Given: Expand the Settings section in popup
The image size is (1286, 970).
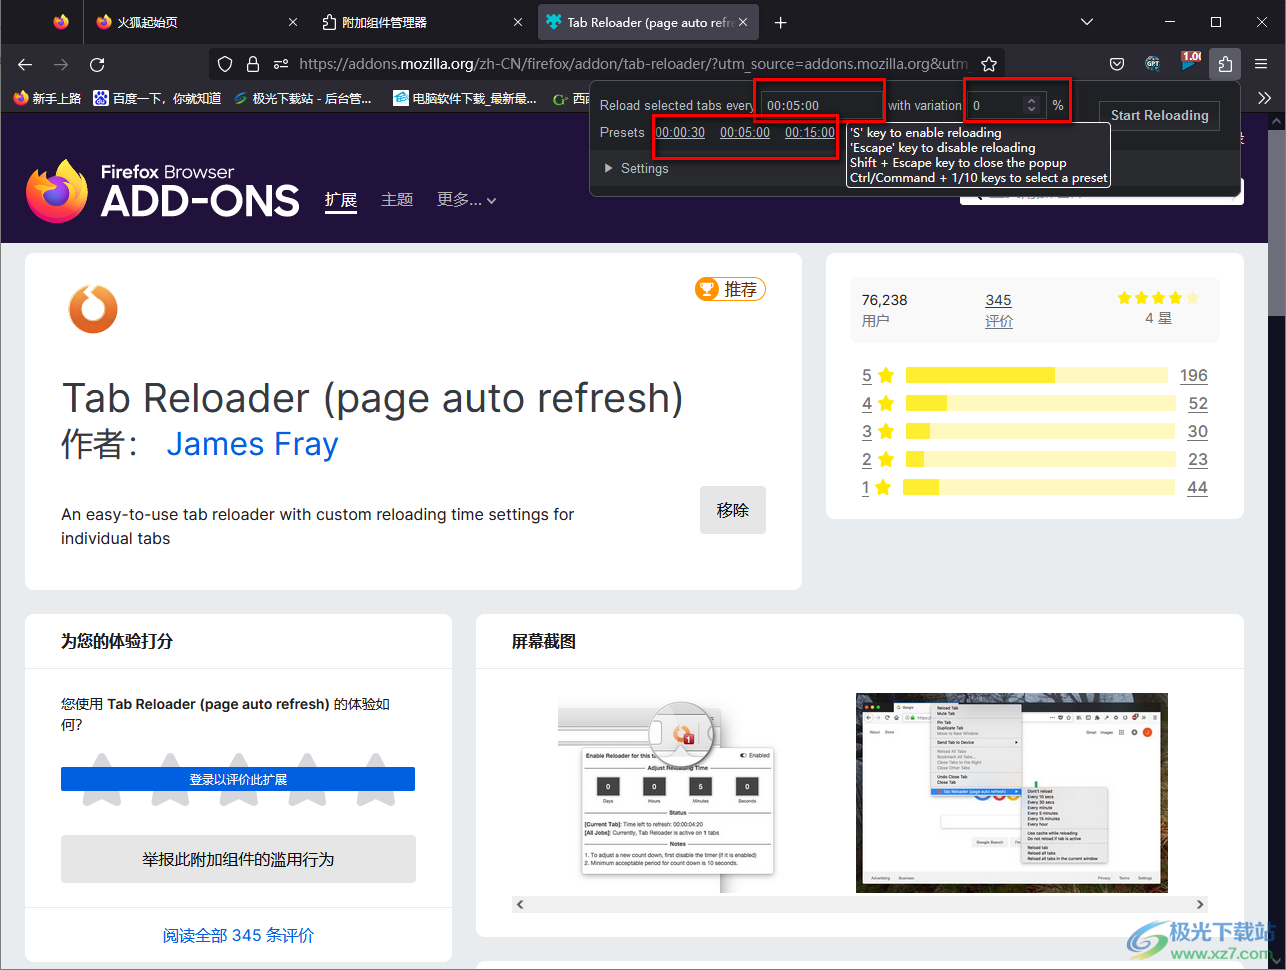Looking at the screenshot, I should pos(636,168).
